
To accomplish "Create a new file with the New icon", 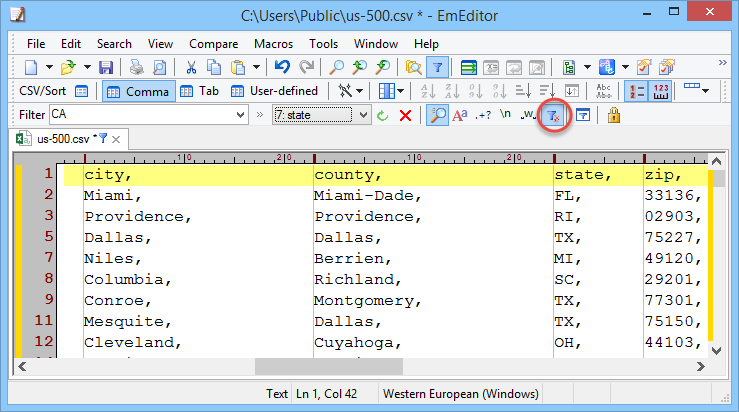I will (x=31, y=67).
